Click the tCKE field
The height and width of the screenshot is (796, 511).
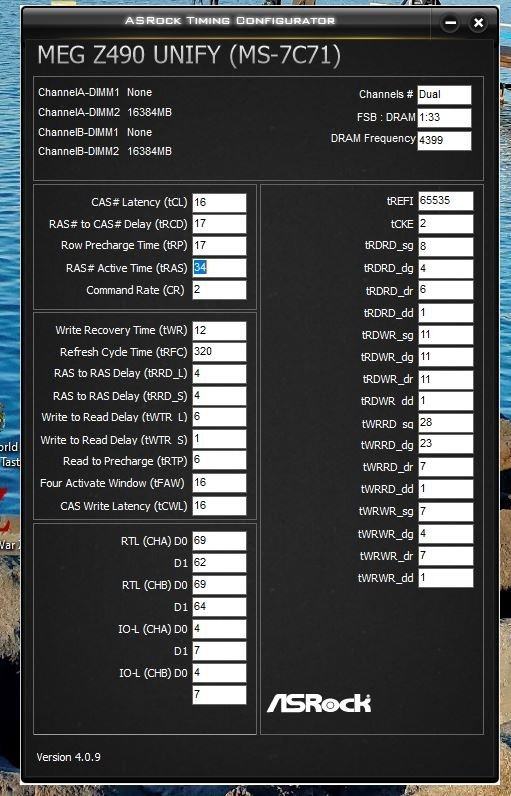point(446,224)
